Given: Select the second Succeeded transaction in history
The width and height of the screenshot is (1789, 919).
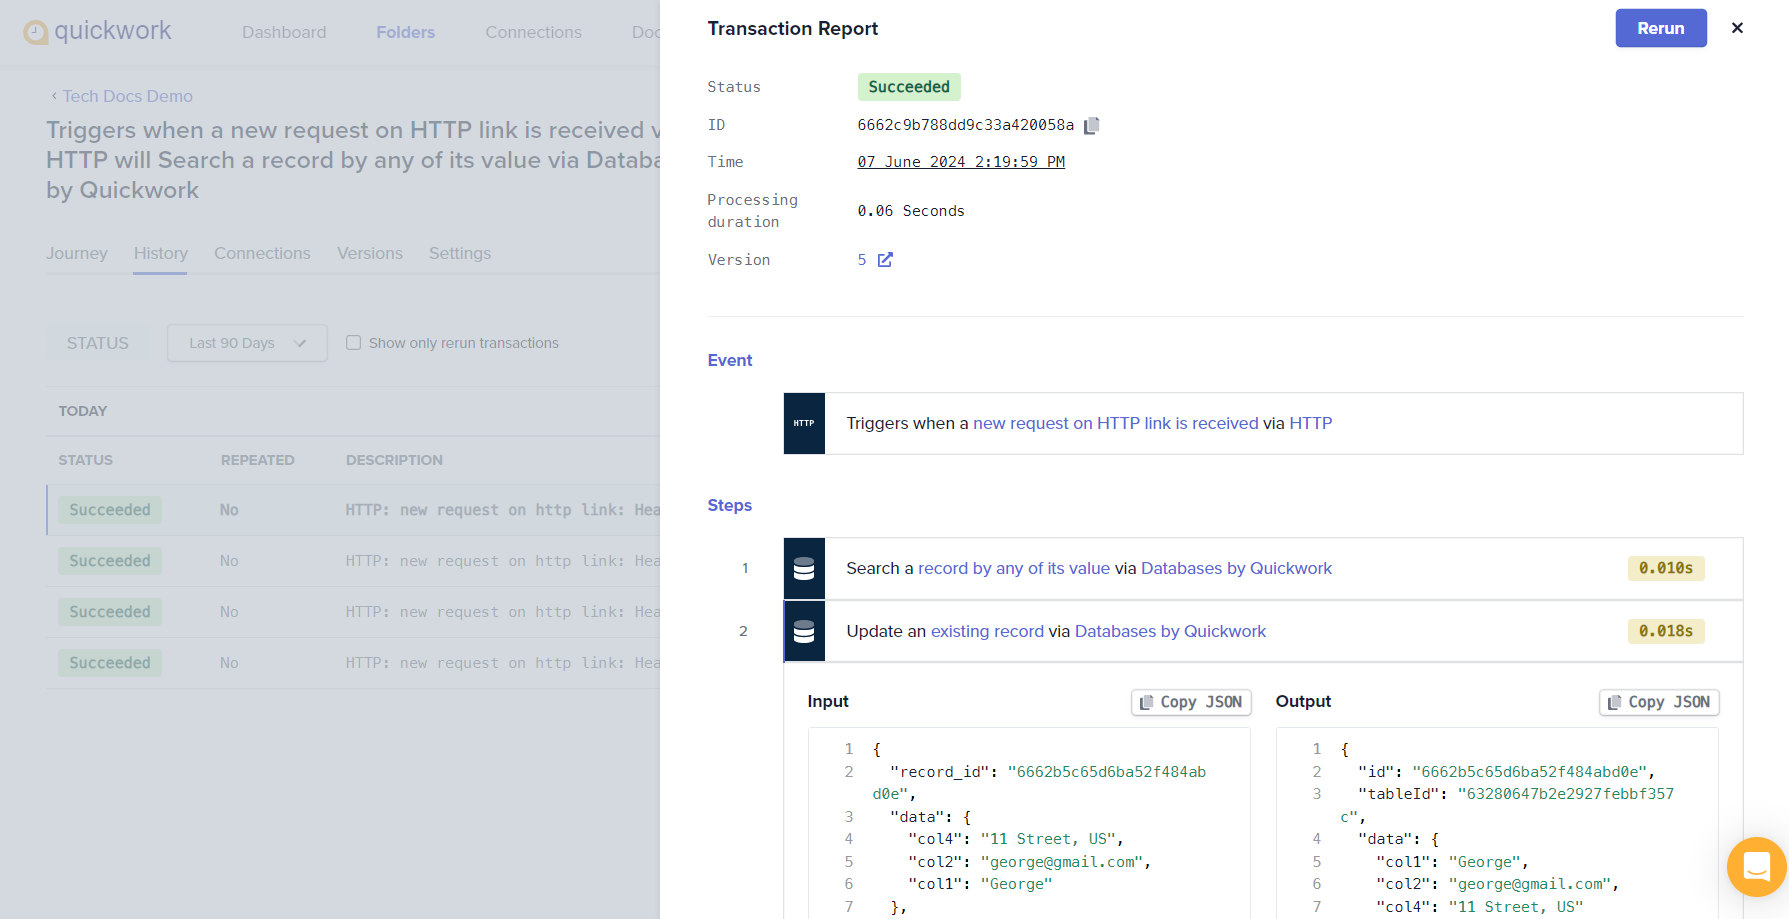Looking at the screenshot, I should (x=110, y=561).
